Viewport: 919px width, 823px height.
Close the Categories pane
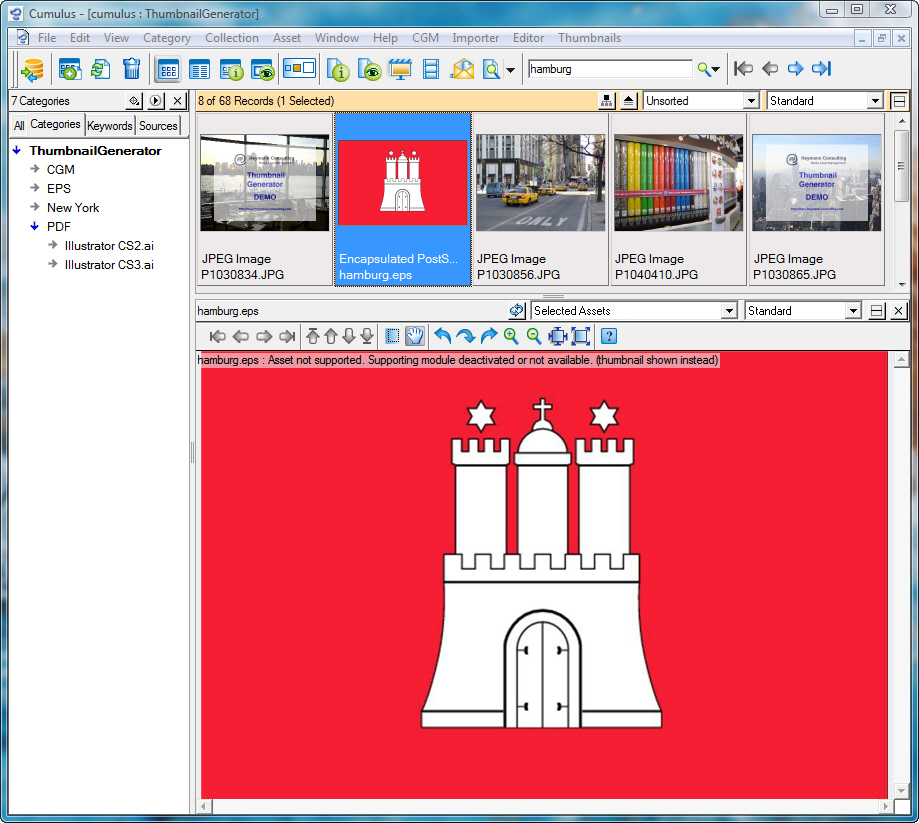(178, 101)
